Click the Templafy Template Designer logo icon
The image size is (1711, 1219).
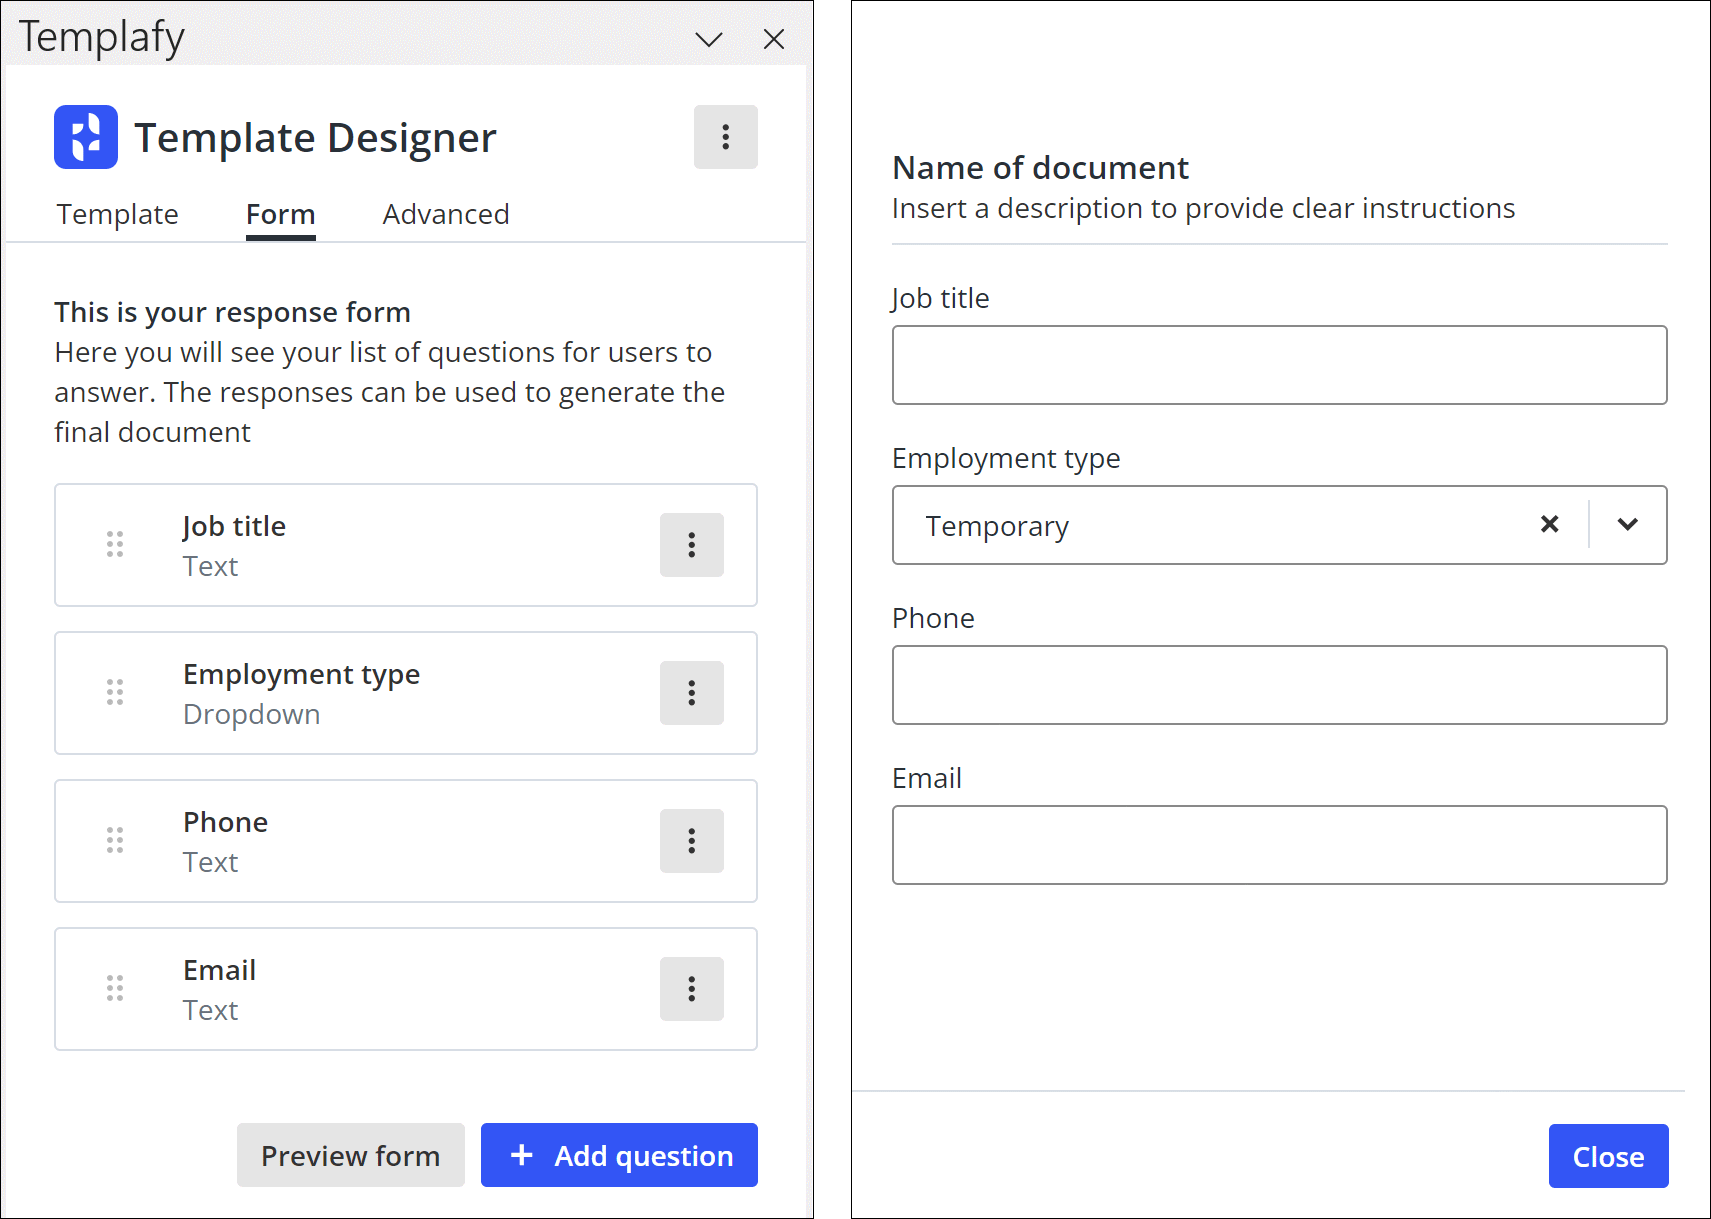click(x=86, y=137)
